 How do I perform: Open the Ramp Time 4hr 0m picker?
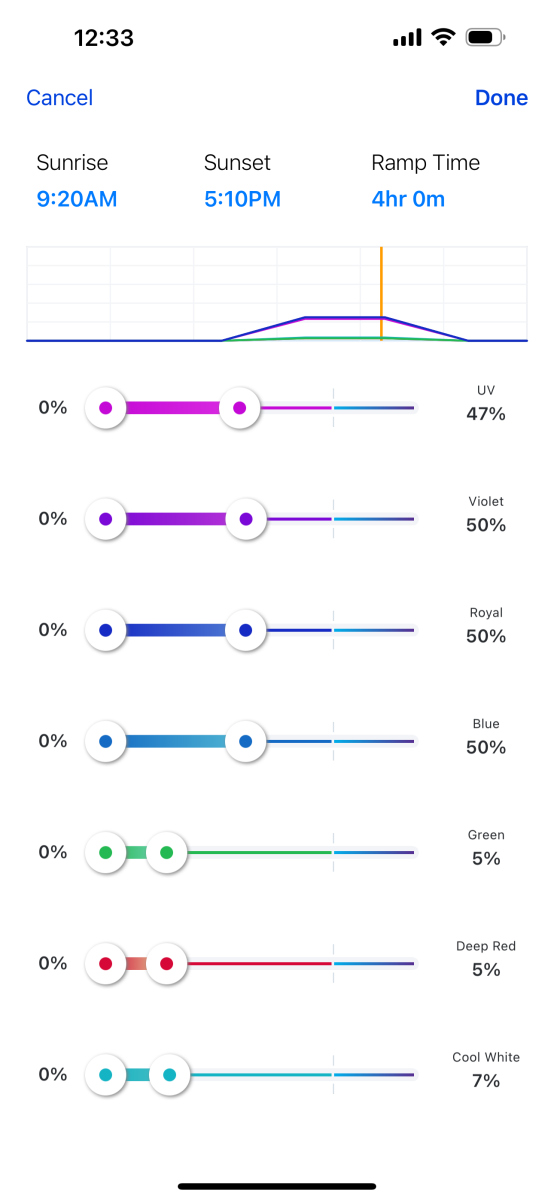(408, 199)
